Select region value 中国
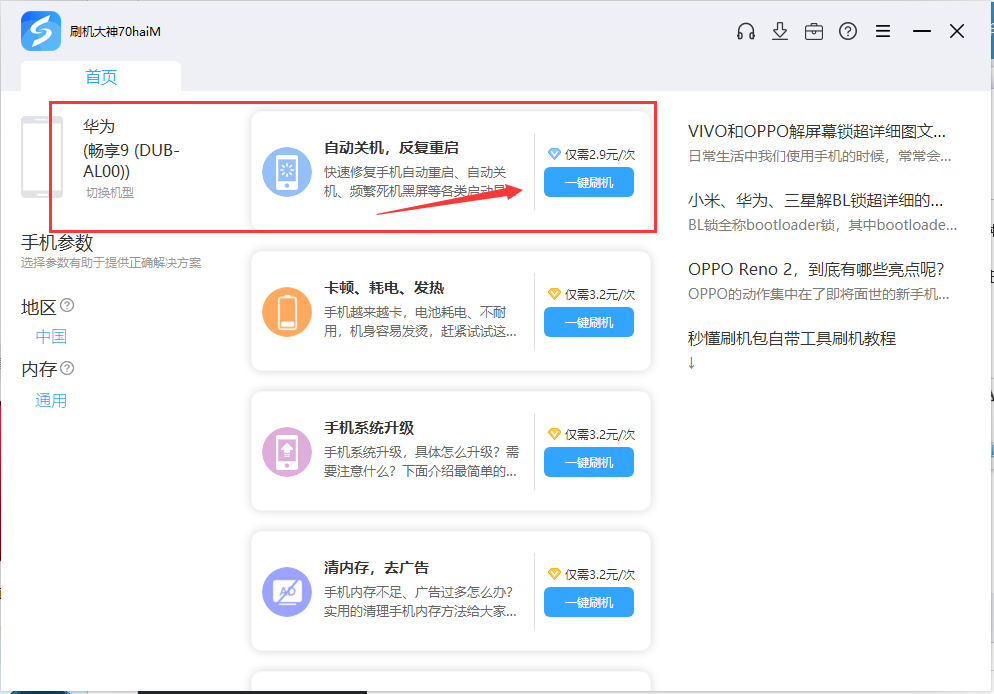The height and width of the screenshot is (694, 994). (51, 336)
